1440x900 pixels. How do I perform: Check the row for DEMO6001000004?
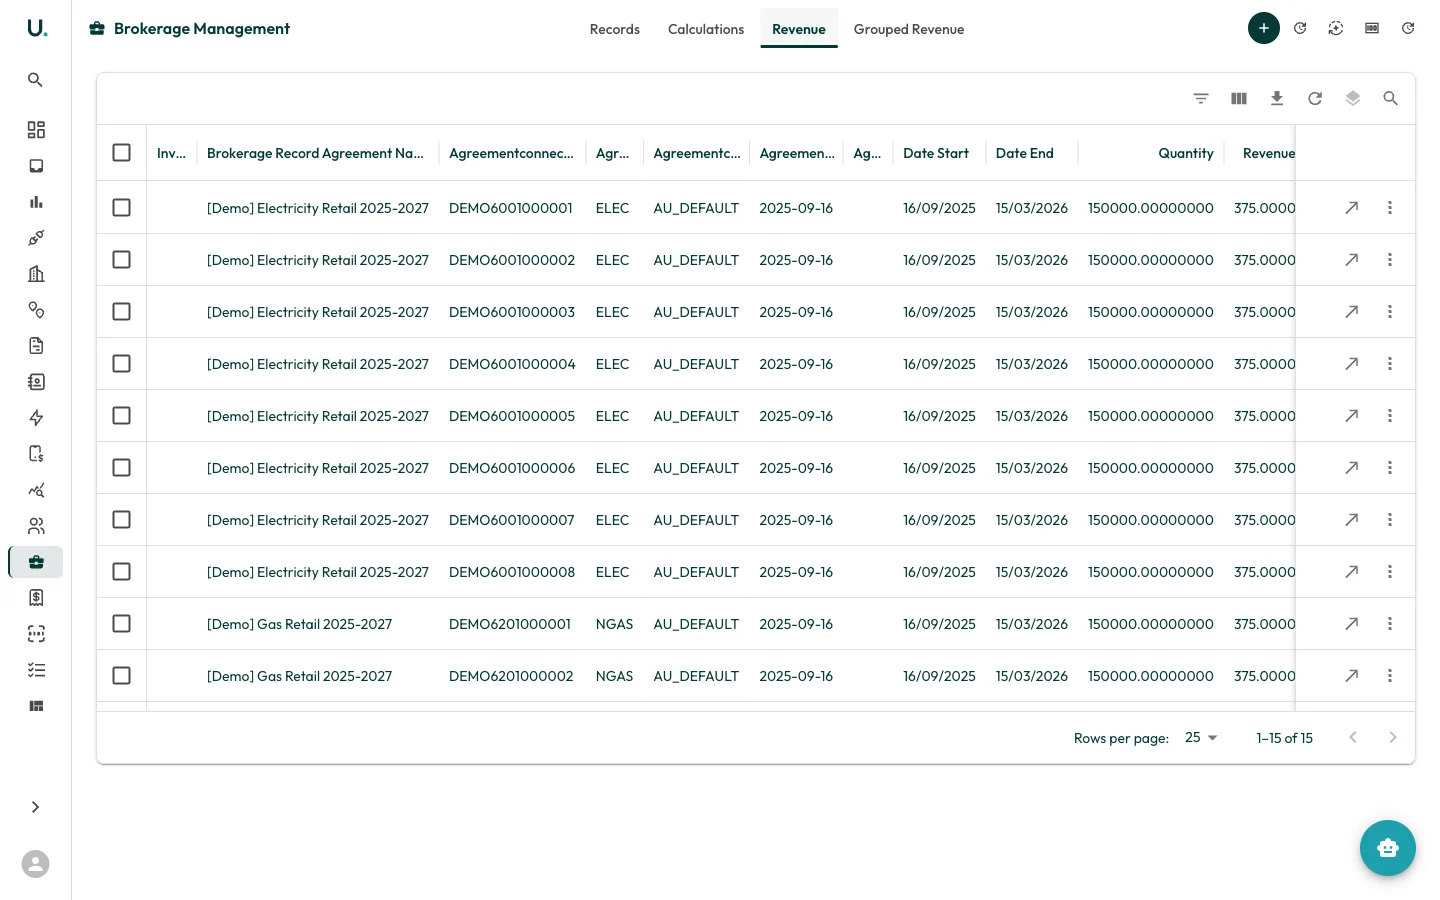pyautogui.click(x=122, y=364)
